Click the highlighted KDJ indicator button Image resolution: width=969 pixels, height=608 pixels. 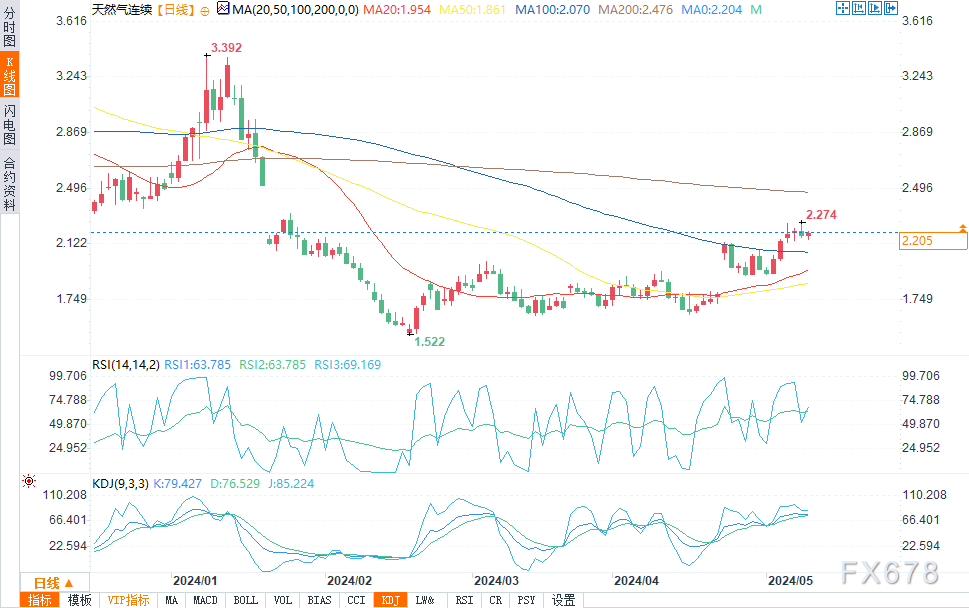[x=391, y=600]
